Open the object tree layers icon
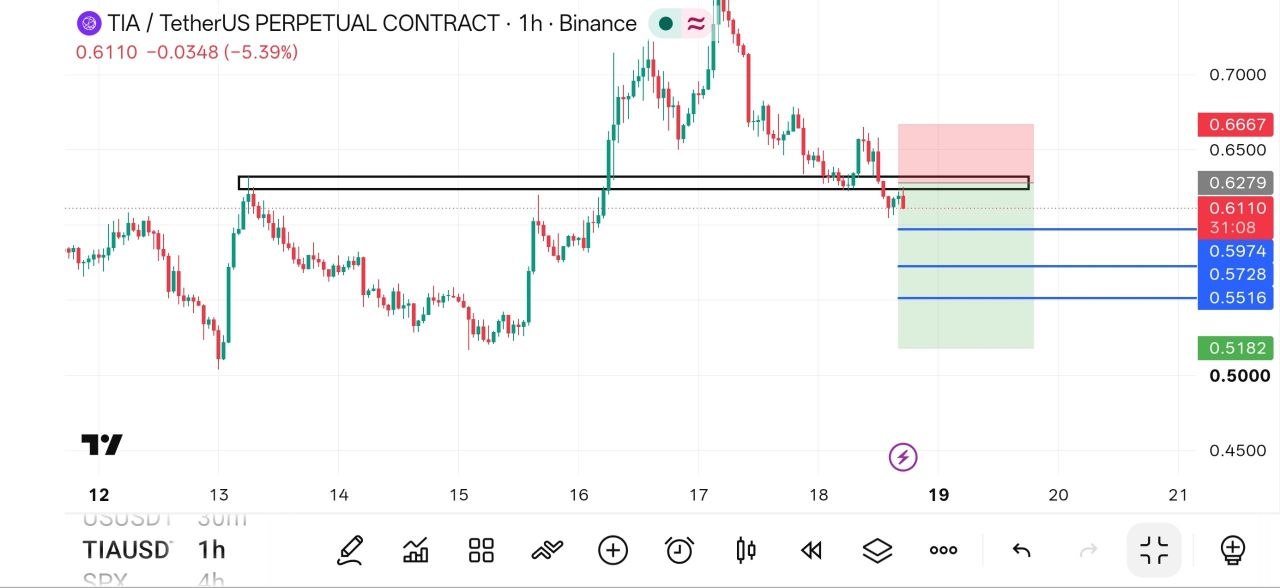 (877, 550)
